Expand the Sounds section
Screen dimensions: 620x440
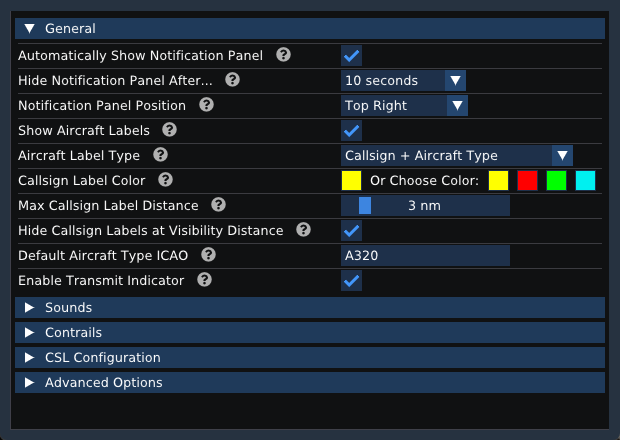tap(310, 308)
